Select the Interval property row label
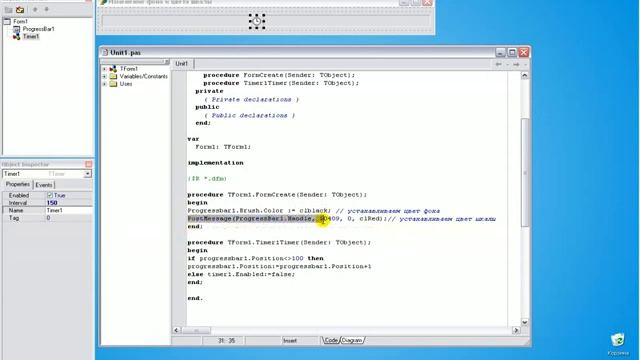Viewport: 640px width, 360px height. tap(18, 203)
